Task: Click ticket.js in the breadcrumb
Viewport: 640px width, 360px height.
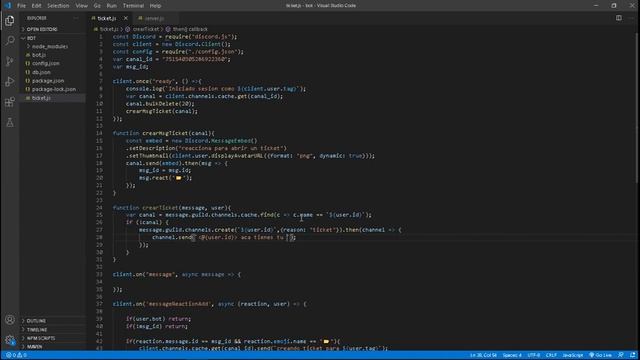Action: point(109,29)
